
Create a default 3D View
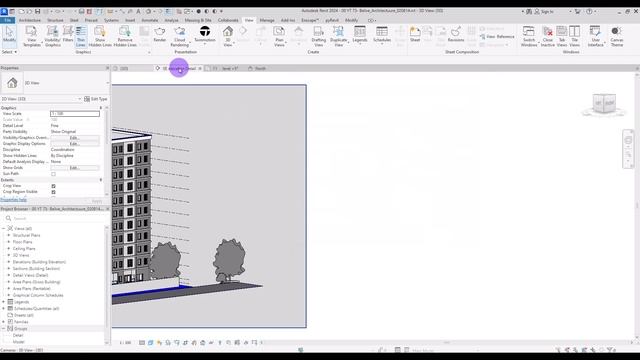228,36
